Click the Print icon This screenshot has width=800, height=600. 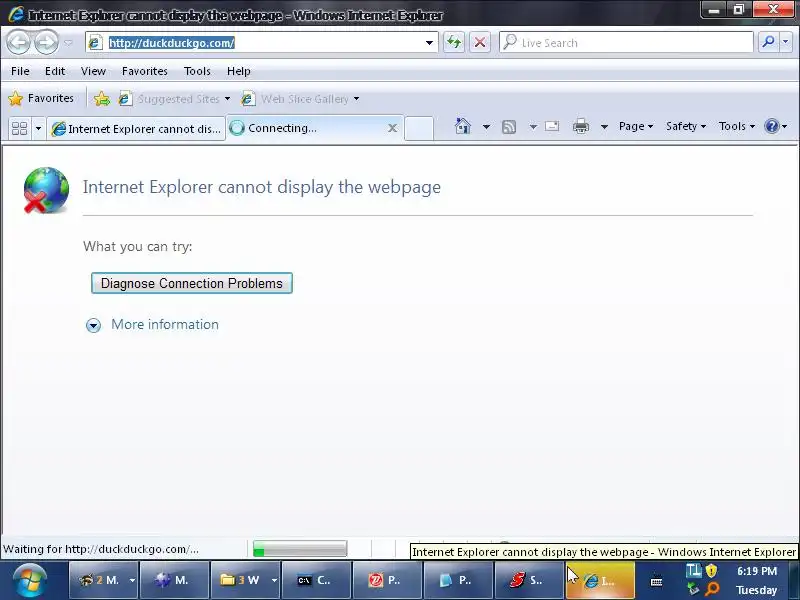pos(581,126)
